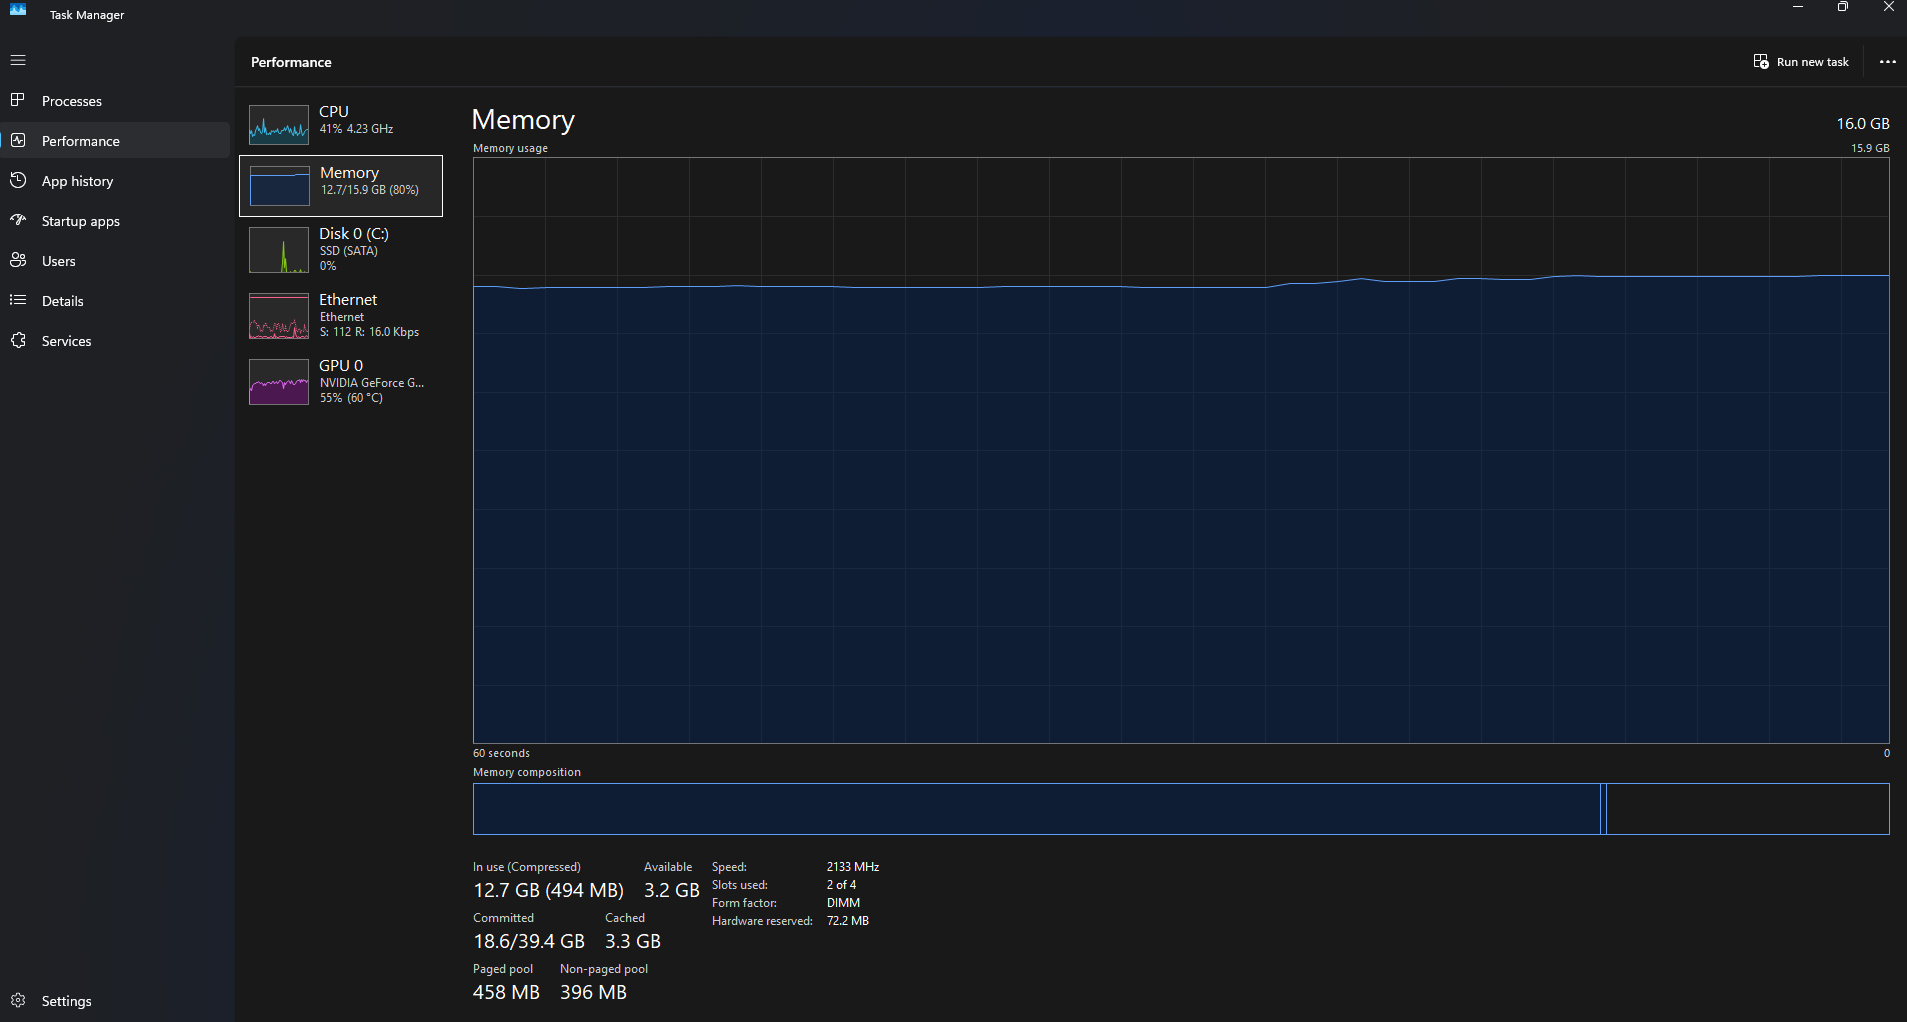The width and height of the screenshot is (1907, 1022).
Task: Click the Run new task button
Action: (1801, 62)
